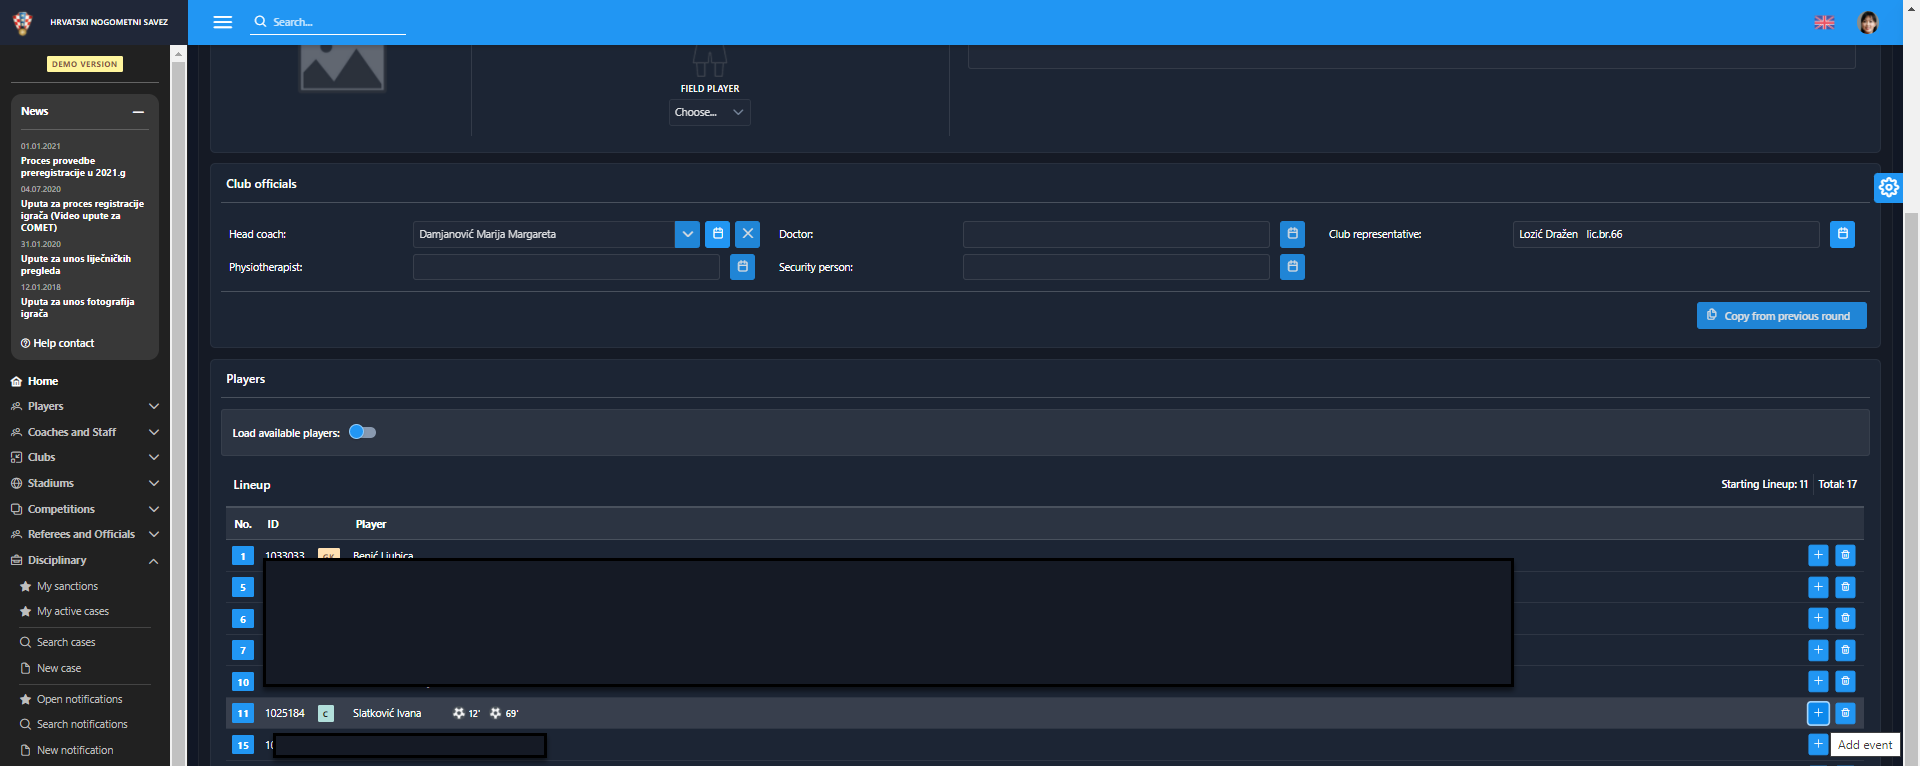Go to Home in the sidebar
The width and height of the screenshot is (1920, 766).
tap(42, 381)
